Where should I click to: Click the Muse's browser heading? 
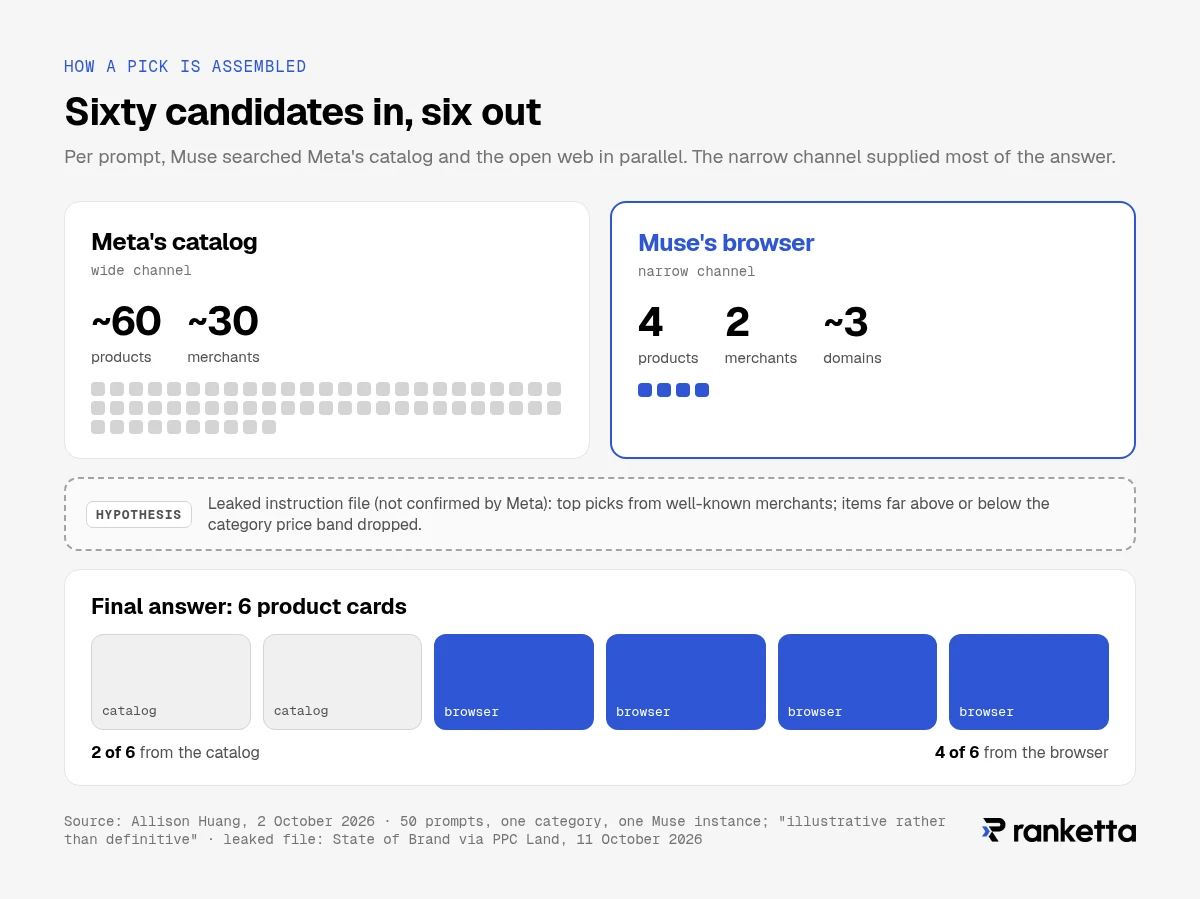tap(726, 243)
